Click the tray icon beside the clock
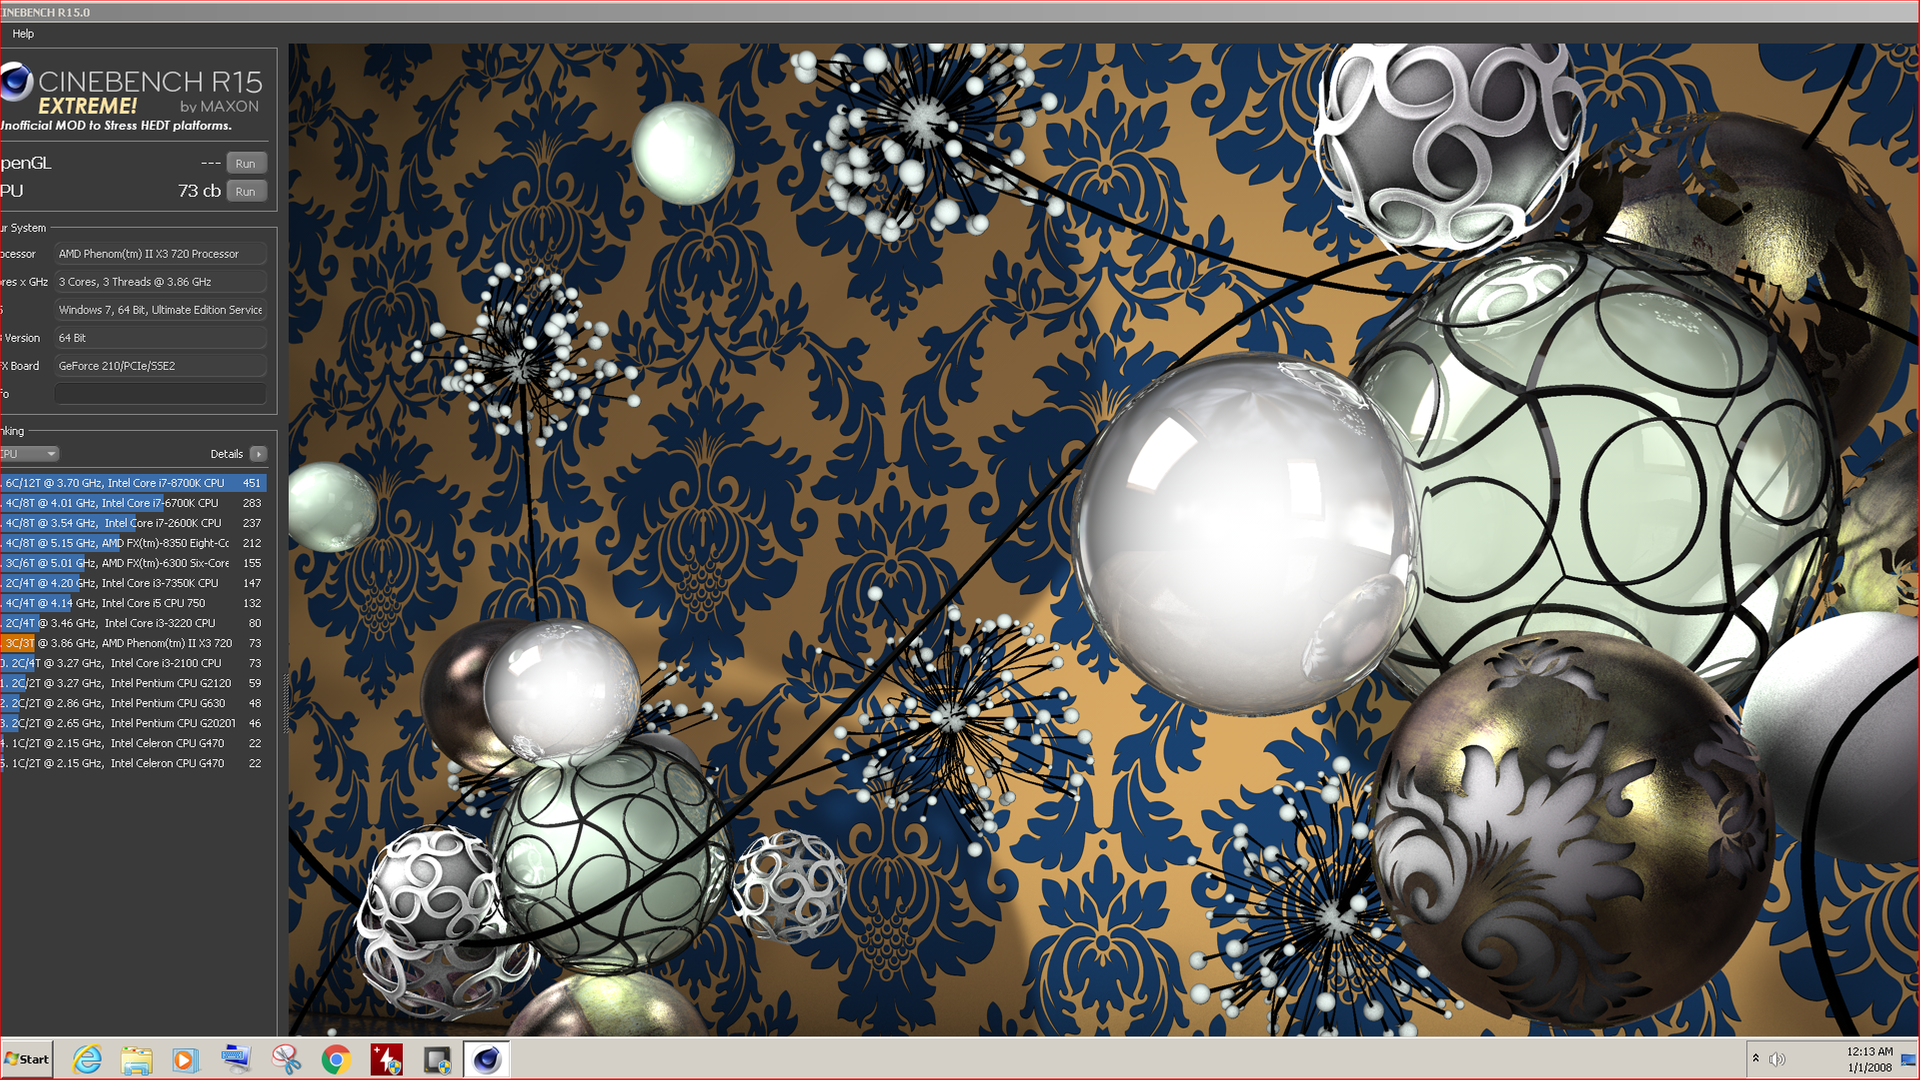The width and height of the screenshot is (1920, 1080). click(1908, 1059)
